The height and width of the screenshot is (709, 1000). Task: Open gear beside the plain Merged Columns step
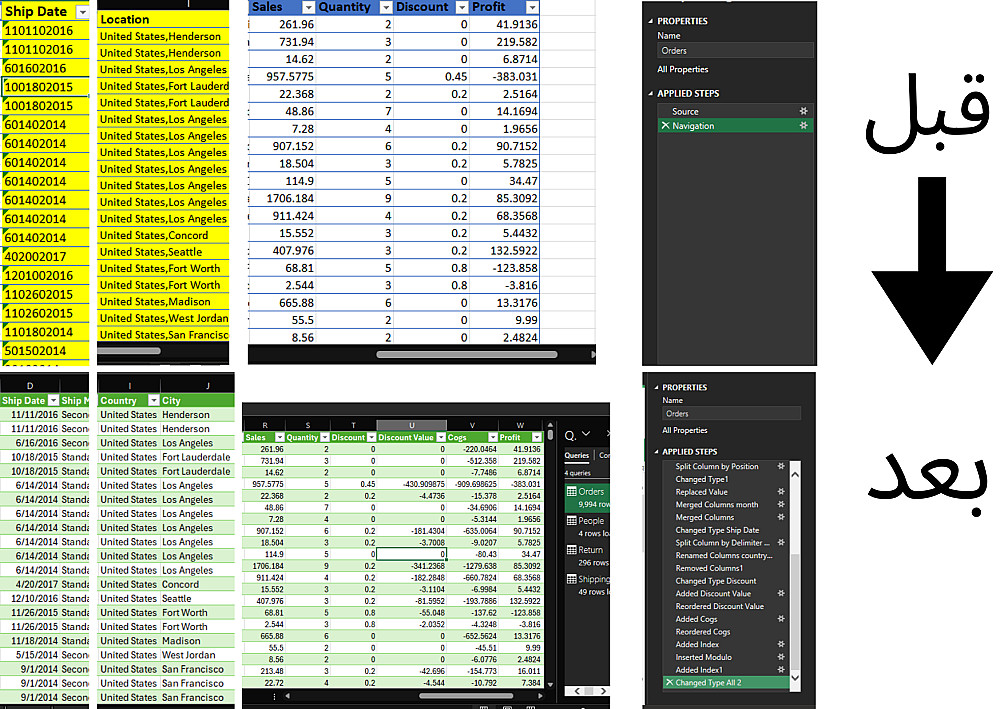(x=781, y=517)
